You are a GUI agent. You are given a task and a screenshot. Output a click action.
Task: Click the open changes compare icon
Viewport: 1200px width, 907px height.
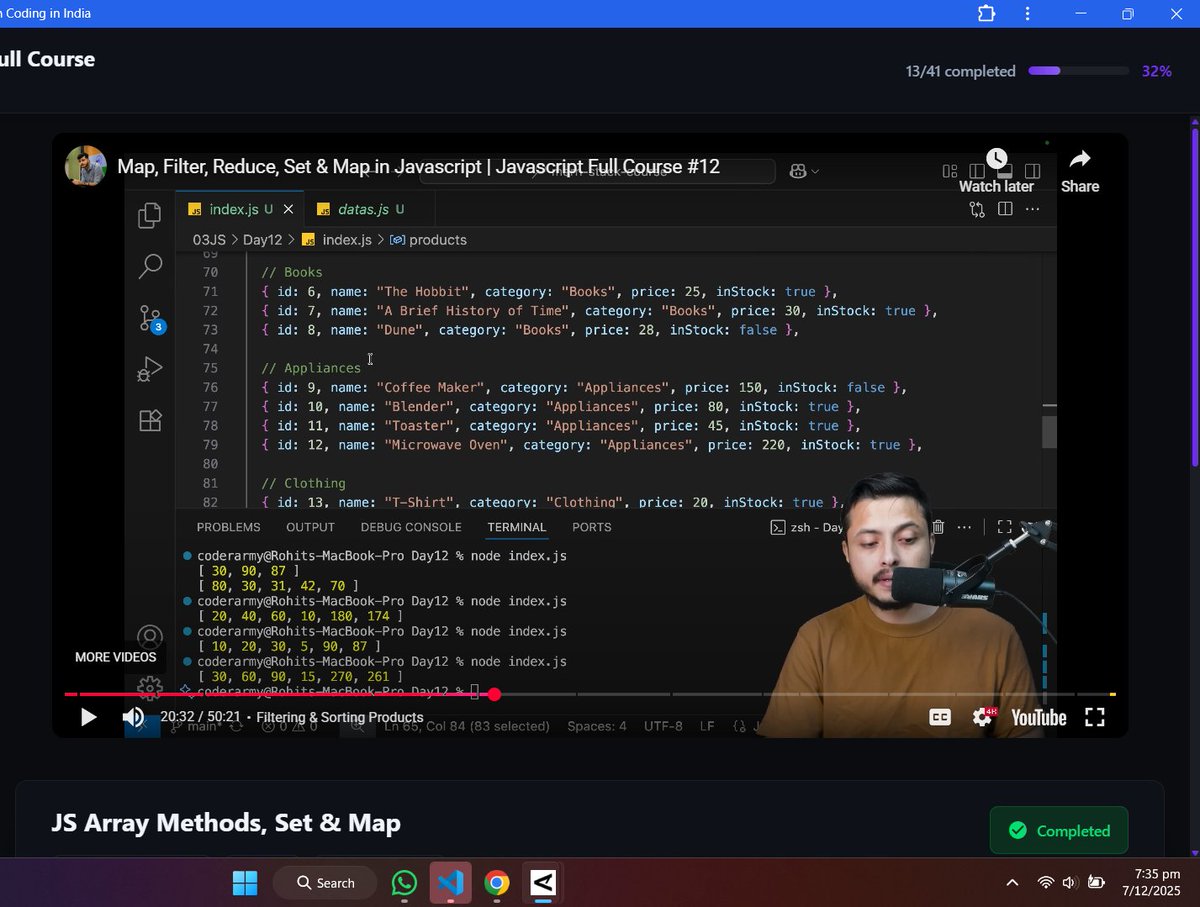977,209
